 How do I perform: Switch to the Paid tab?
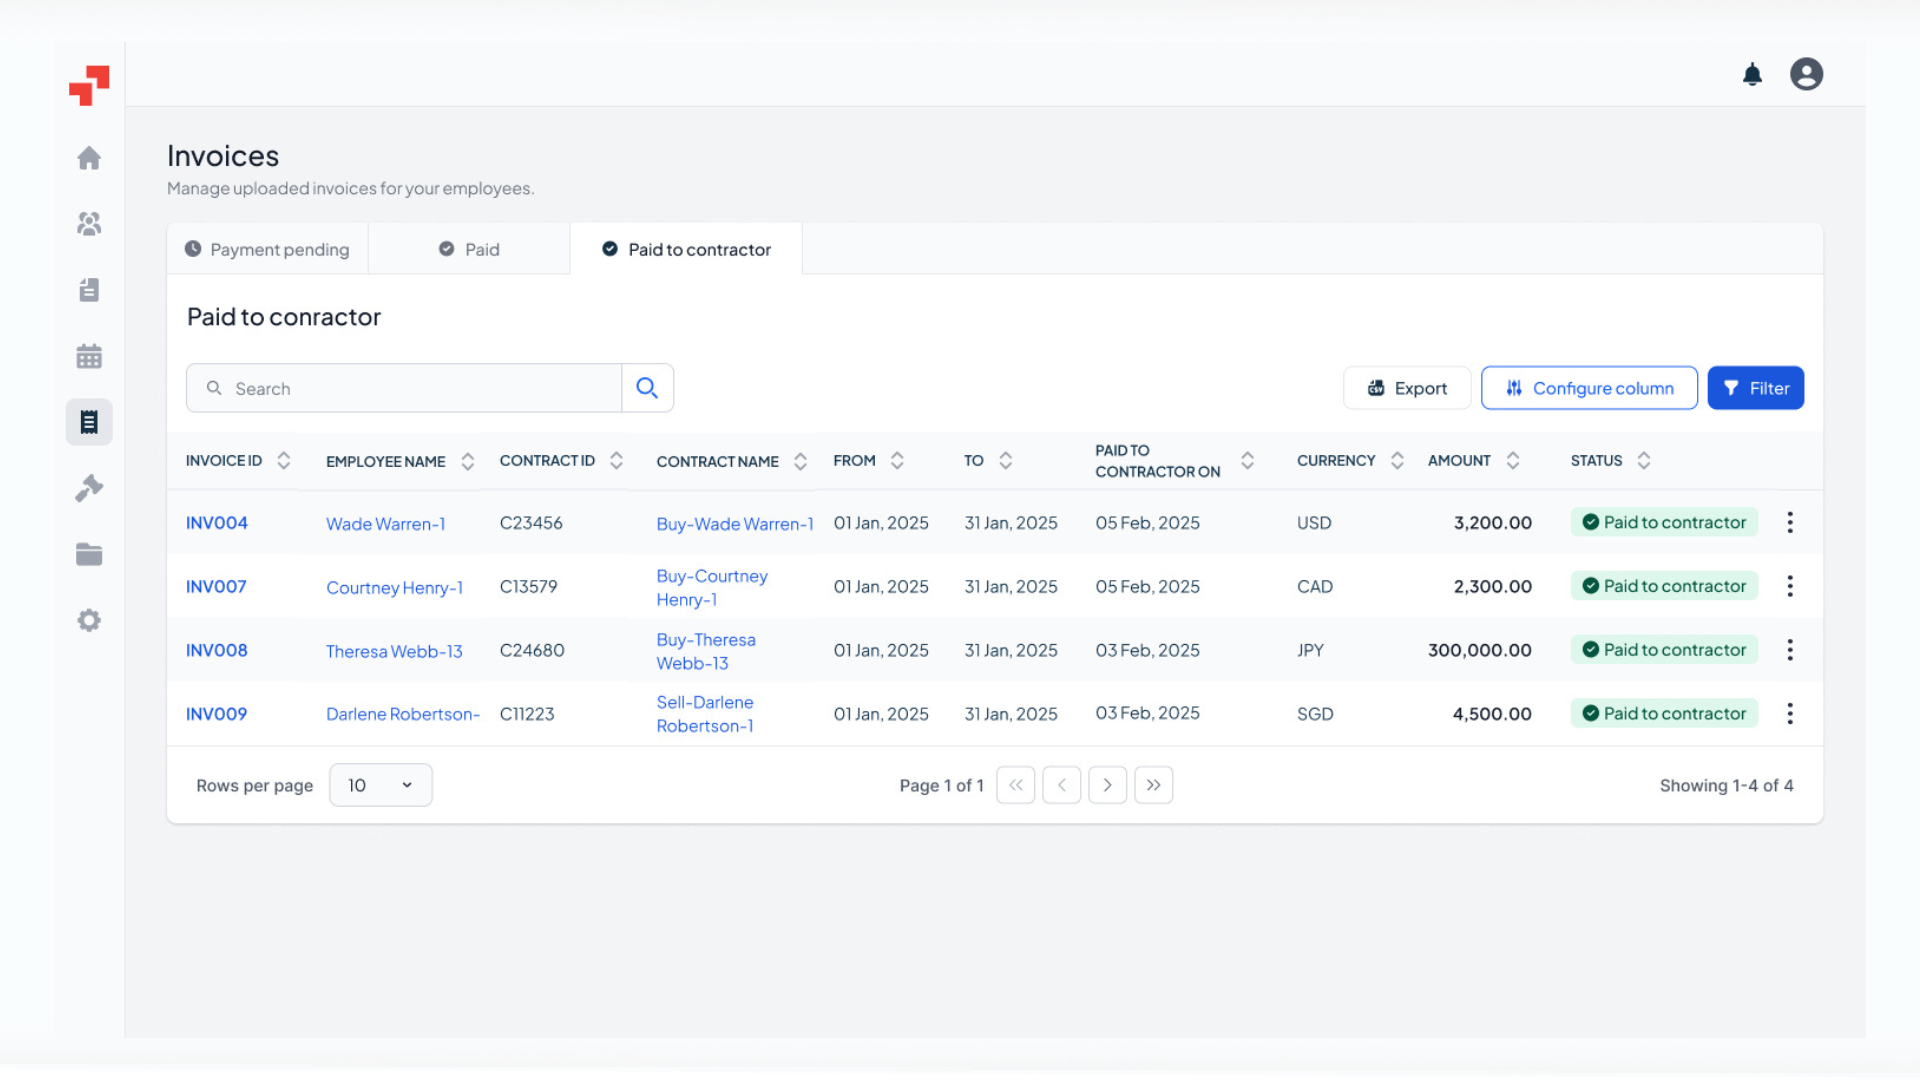coord(469,249)
